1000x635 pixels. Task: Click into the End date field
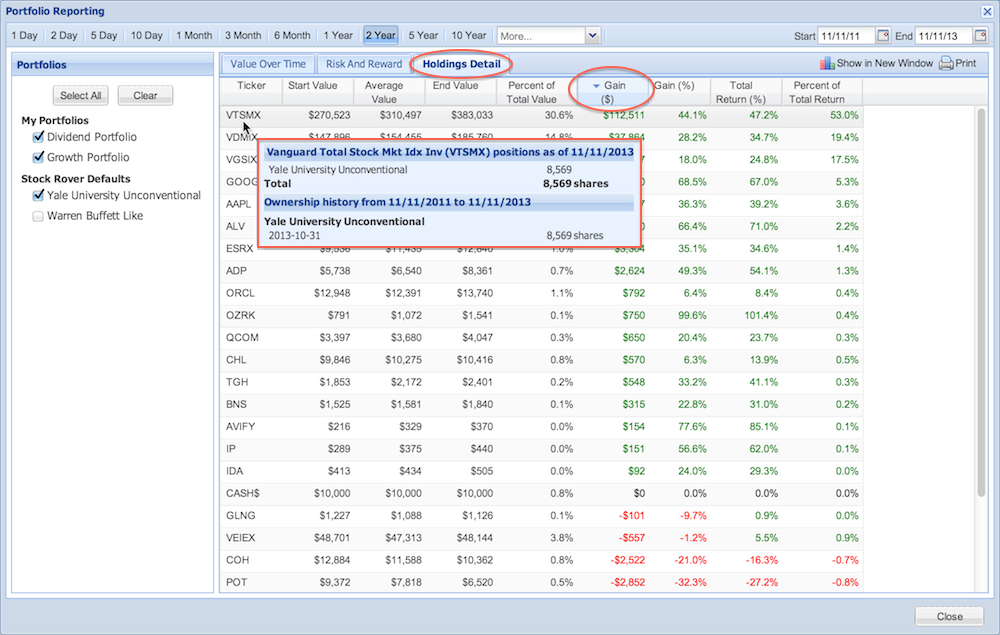[x=943, y=36]
